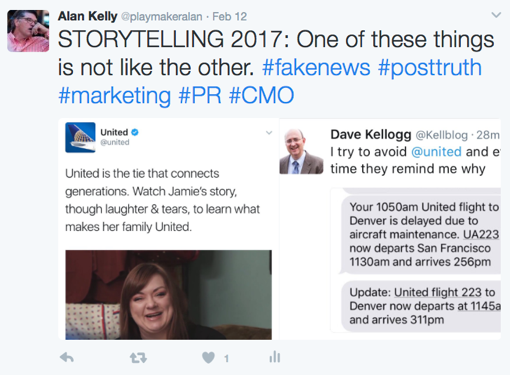Open Alan Kelly's profile avatar
Screen dimensions: 510x375
(28, 31)
